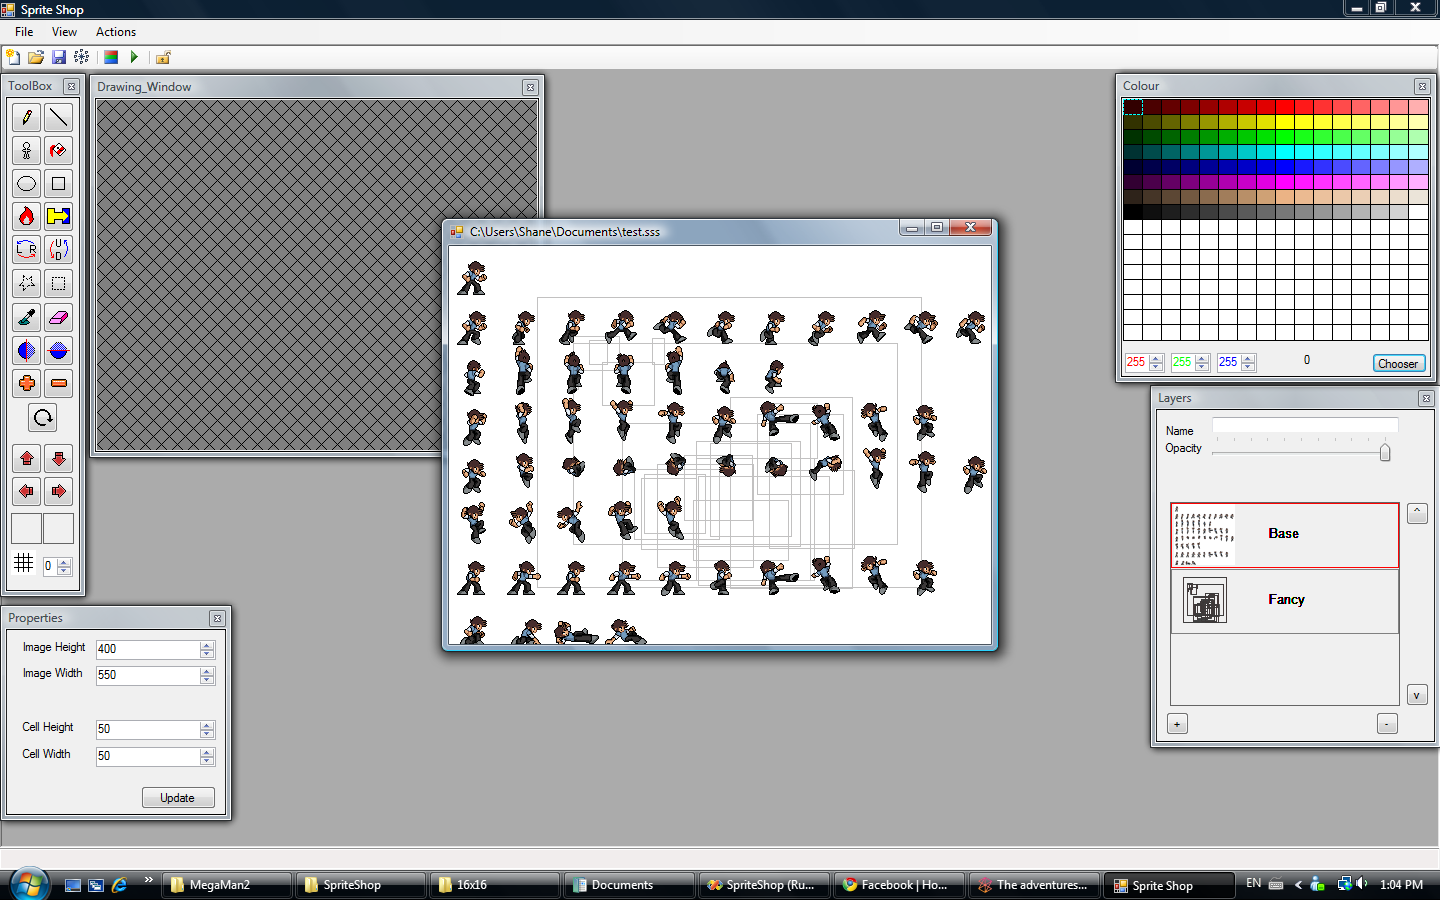Image resolution: width=1440 pixels, height=900 pixels.
Task: Select the Eraser tool
Action: click(x=59, y=318)
